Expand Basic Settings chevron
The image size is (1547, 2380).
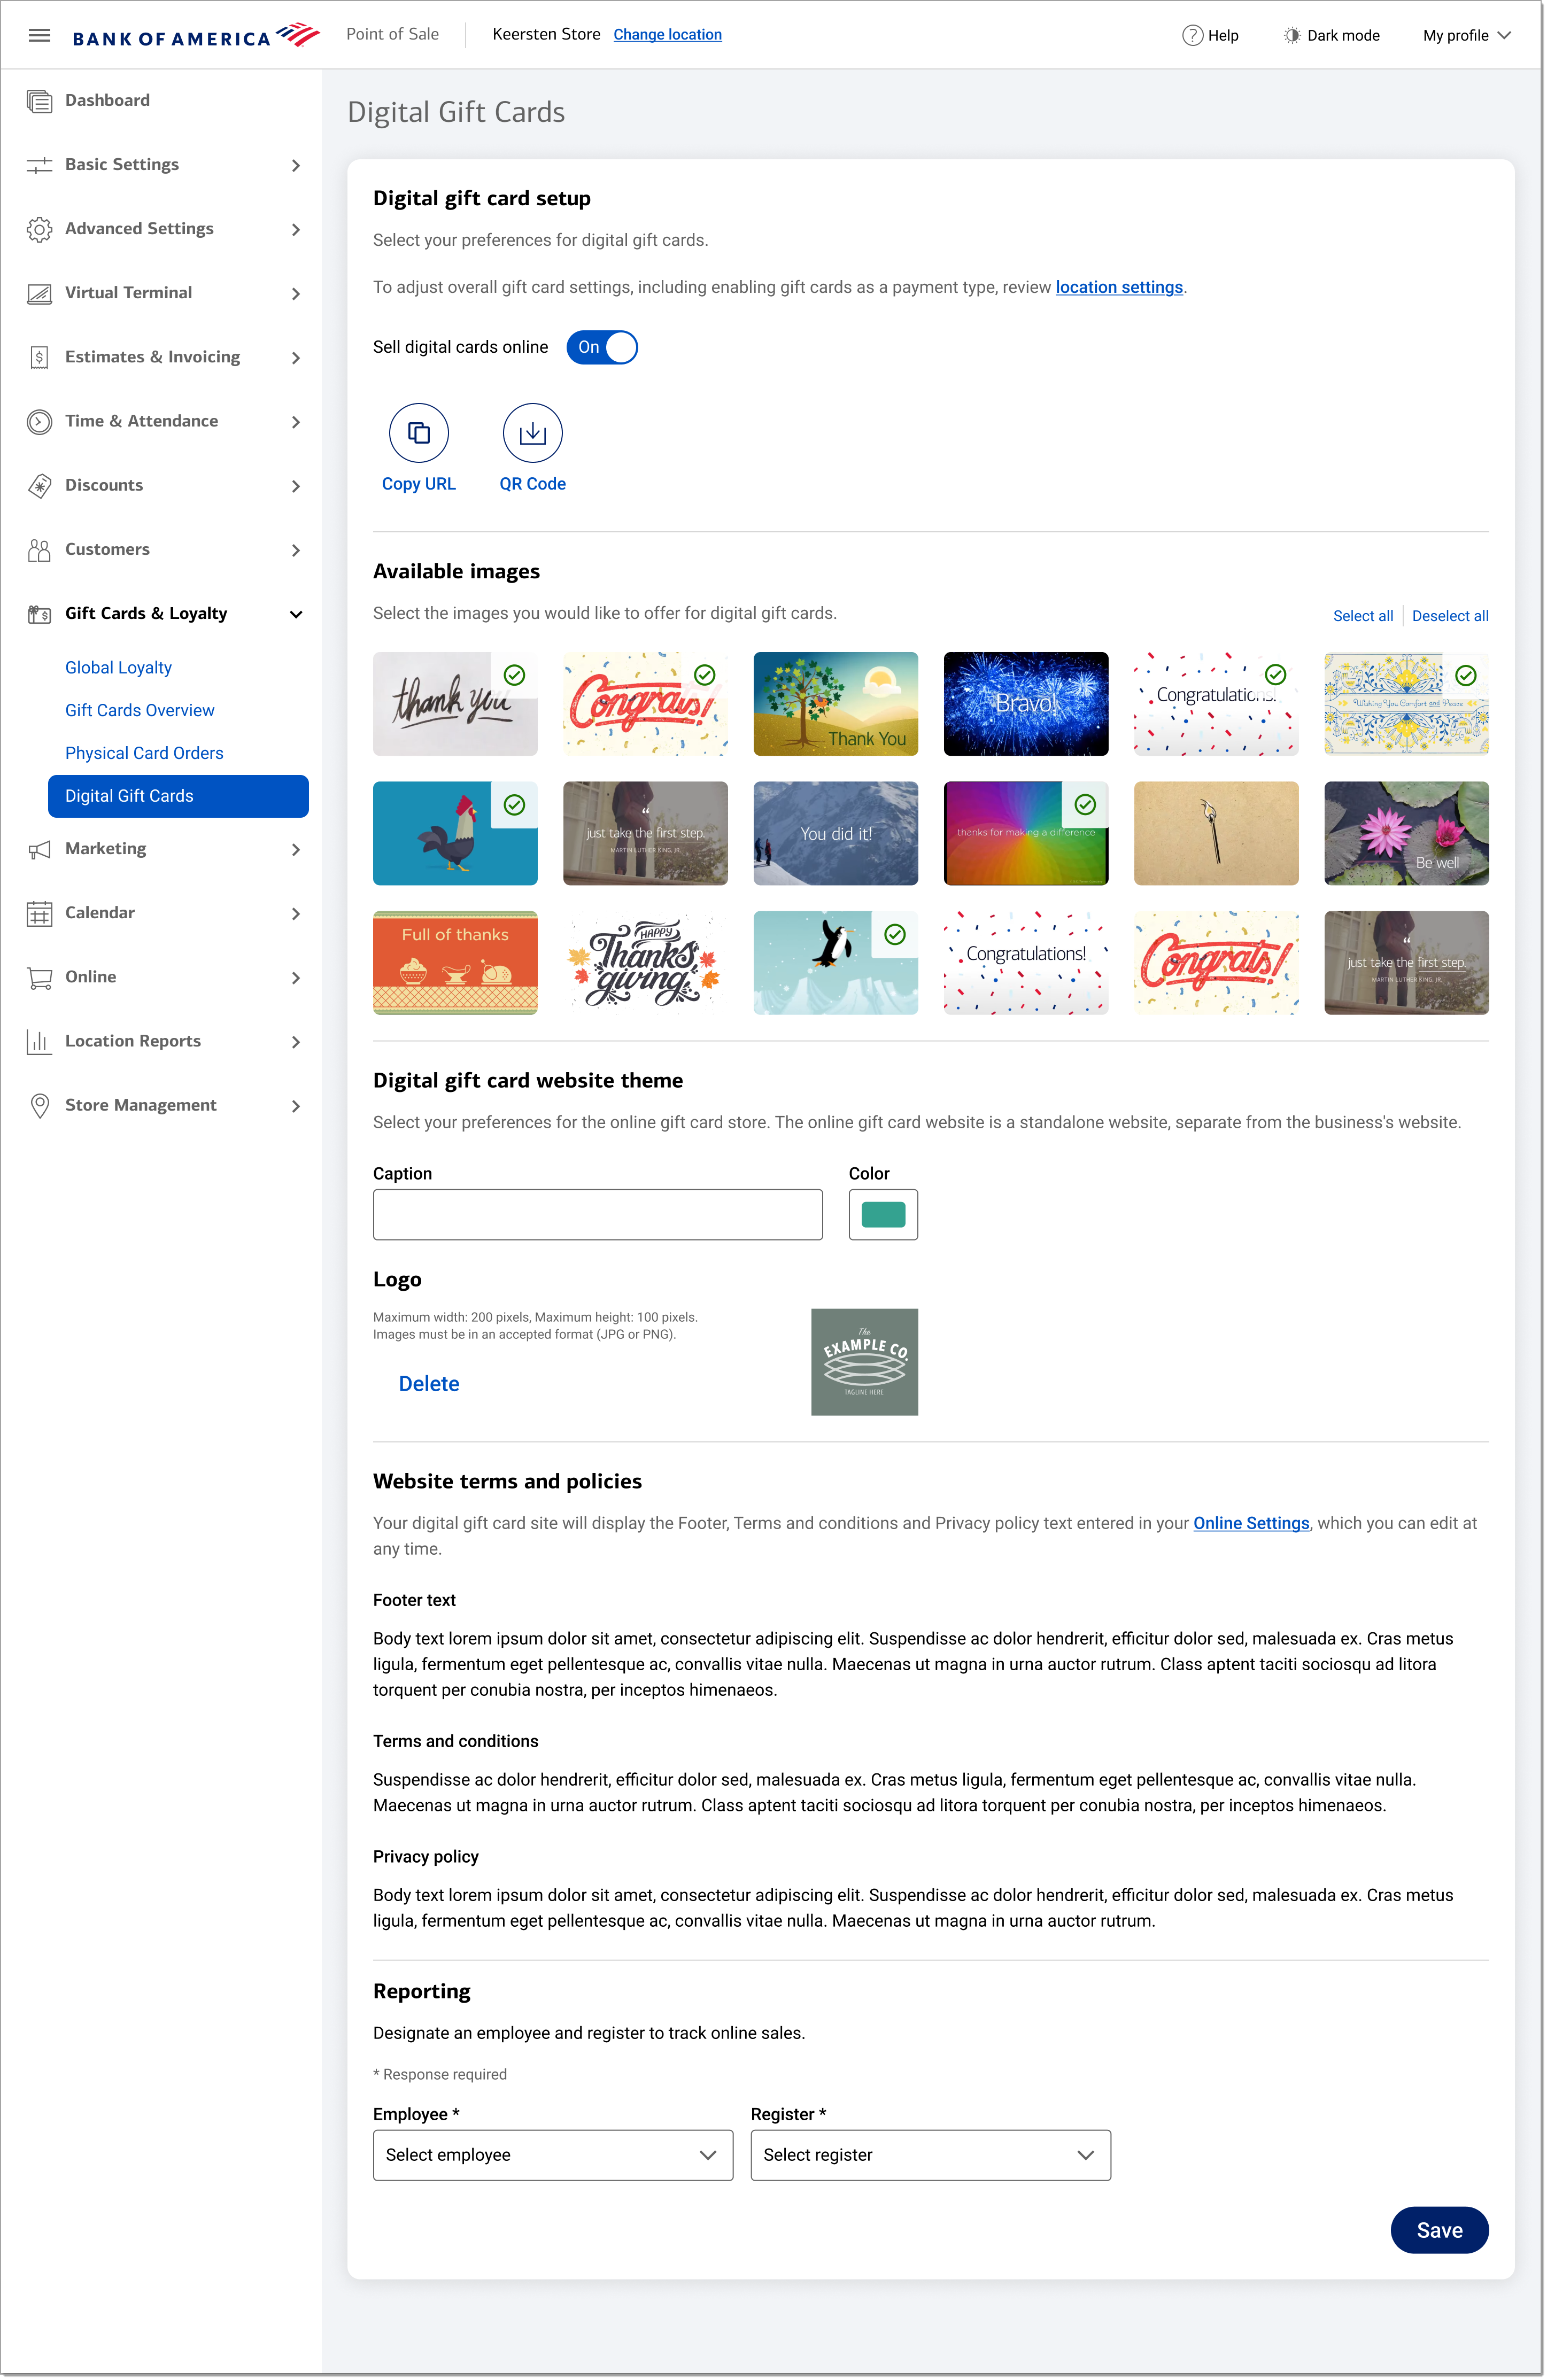296,165
